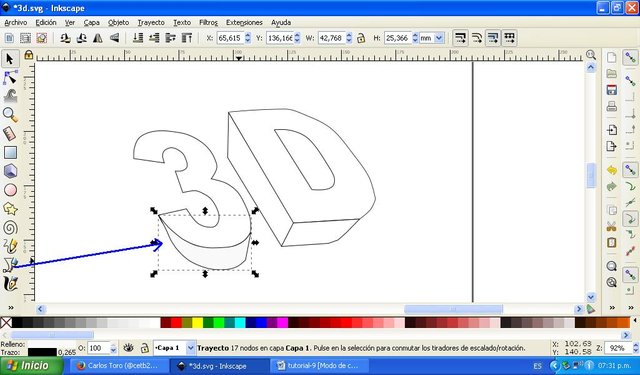Screen dimensions: 640x375
Task: Toggle Capa 1 layer visibility eye
Action: point(129,348)
